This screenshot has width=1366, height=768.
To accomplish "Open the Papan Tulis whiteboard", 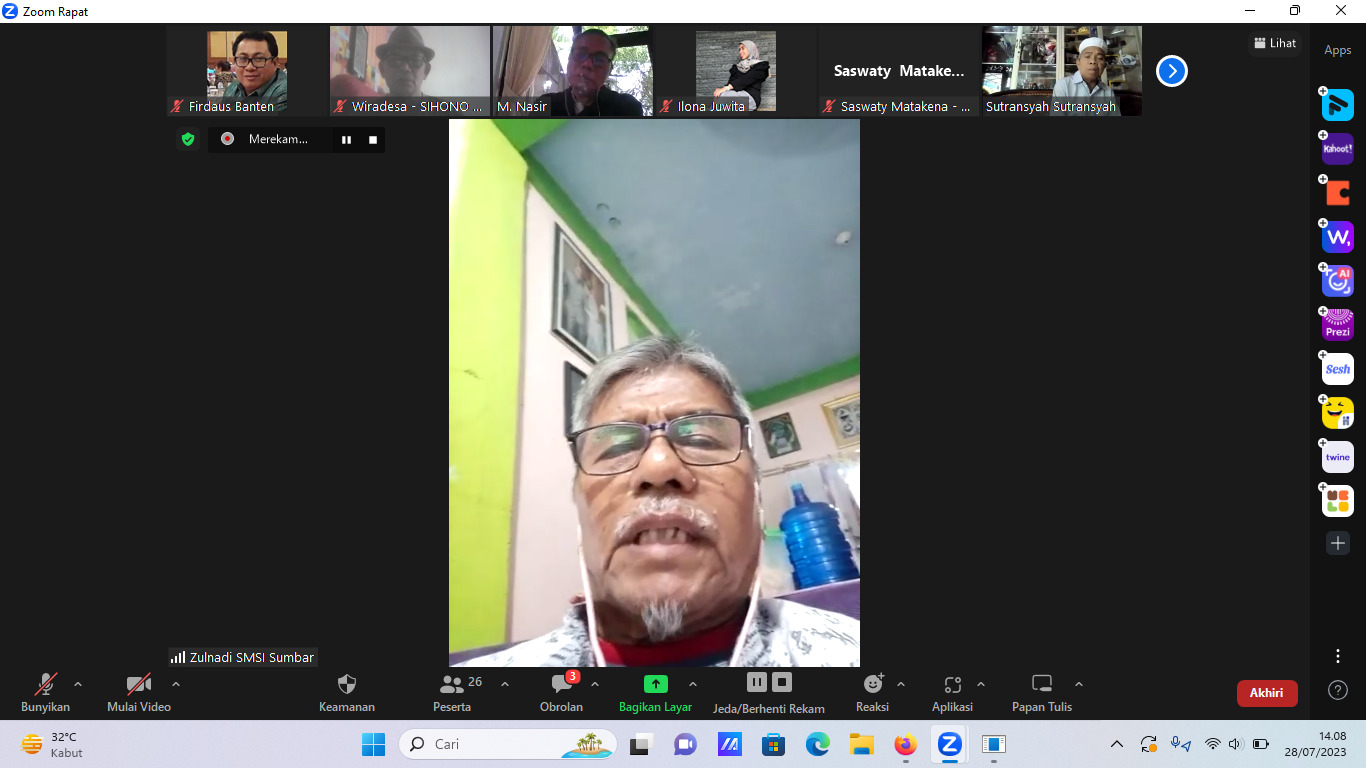I will 1041,693.
